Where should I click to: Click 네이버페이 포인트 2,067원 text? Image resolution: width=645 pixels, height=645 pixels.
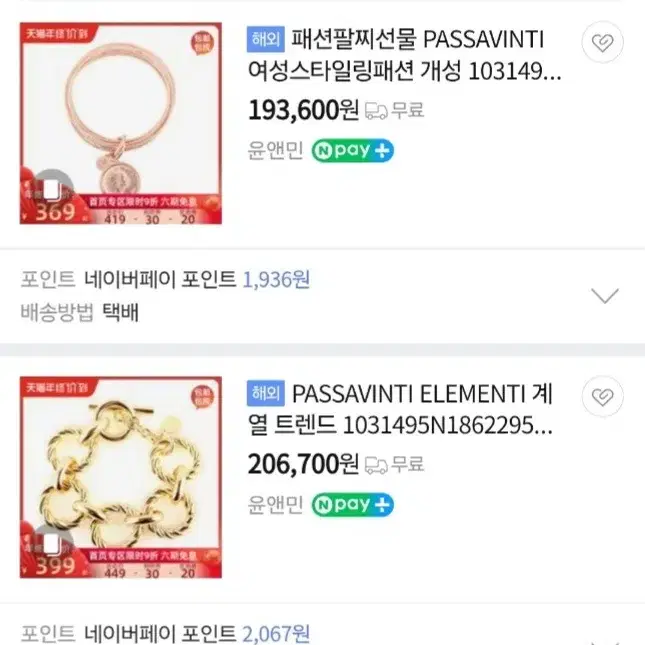(197, 633)
